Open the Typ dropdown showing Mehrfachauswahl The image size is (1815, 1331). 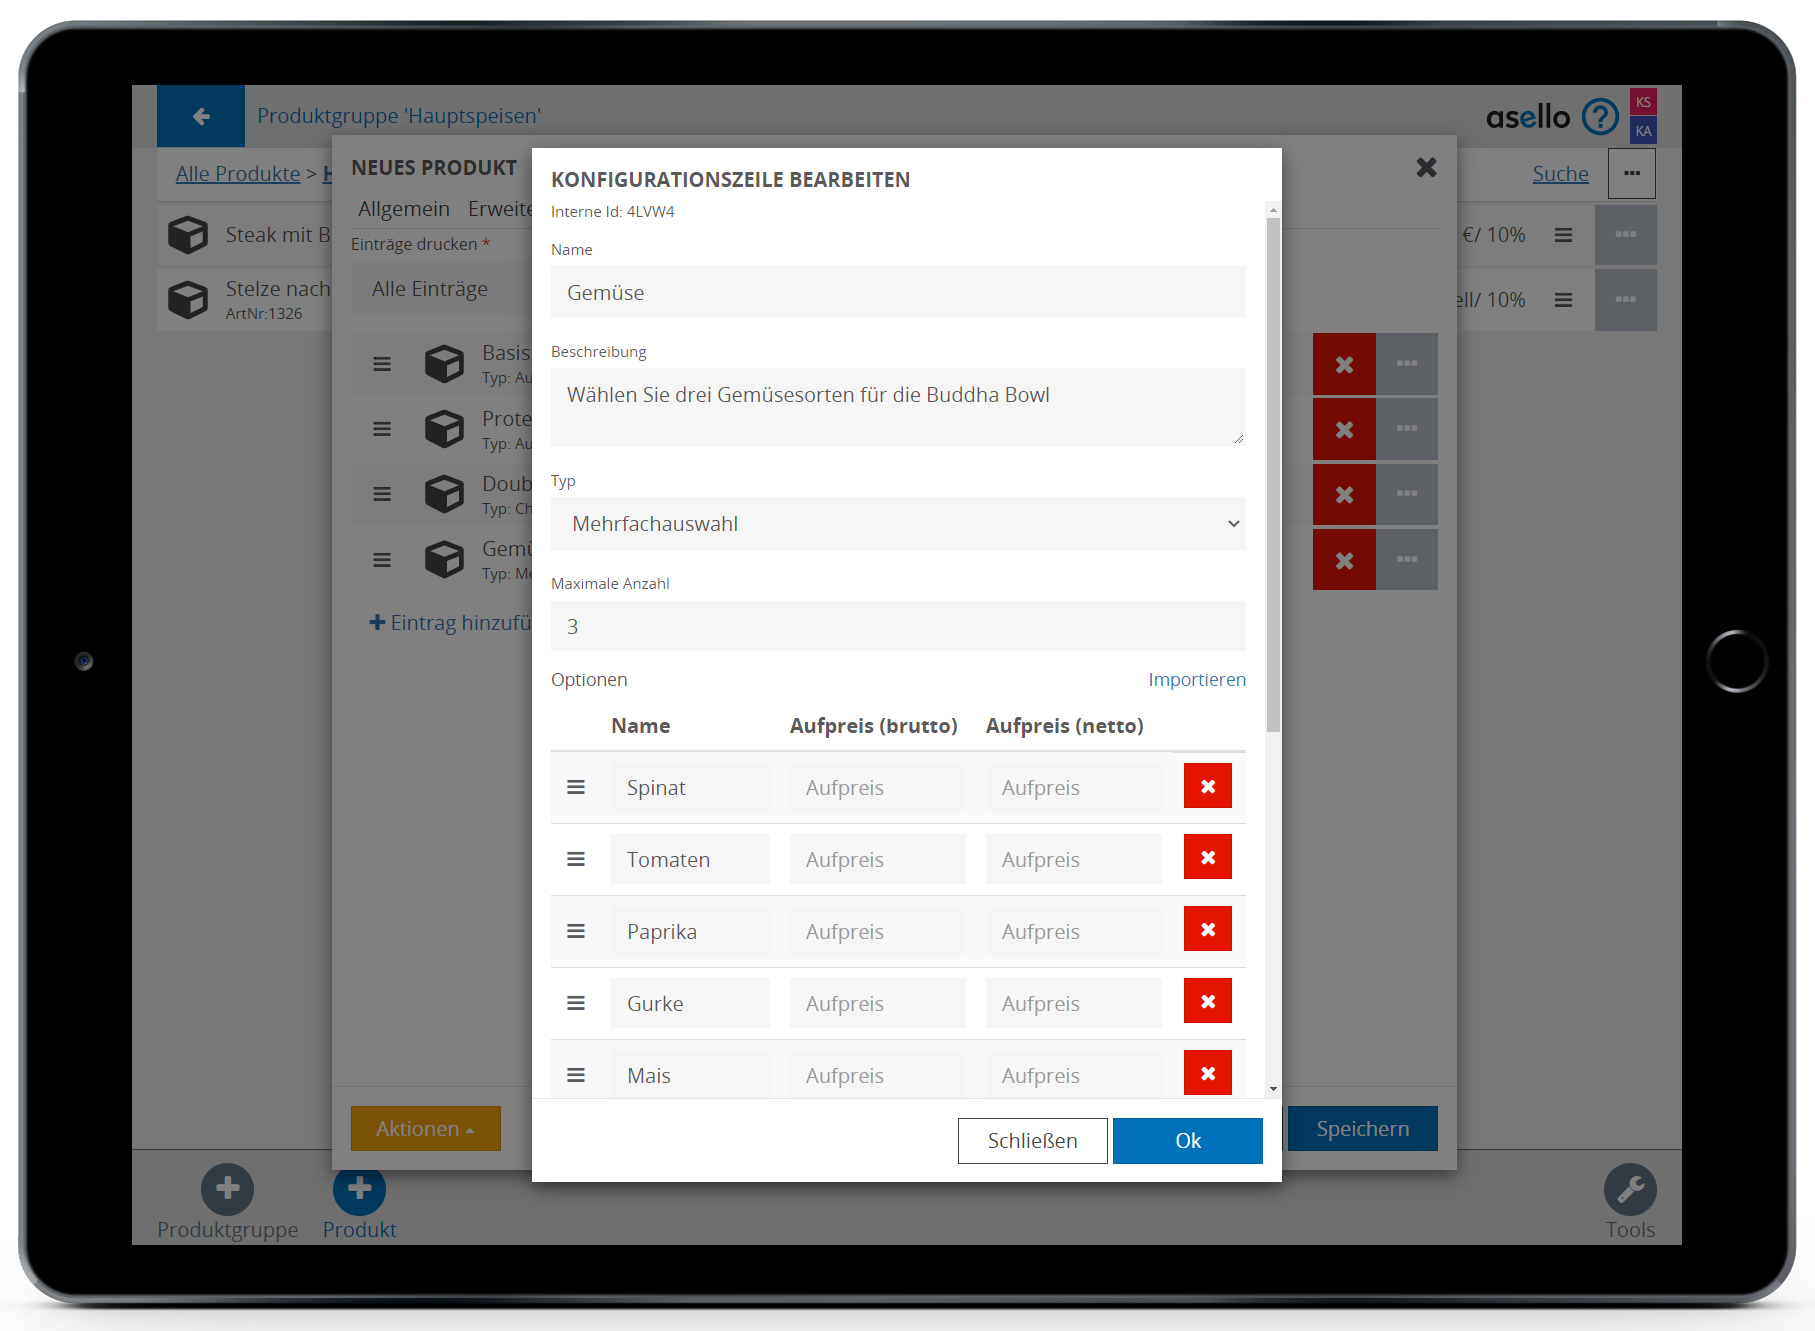pyautogui.click(x=898, y=524)
